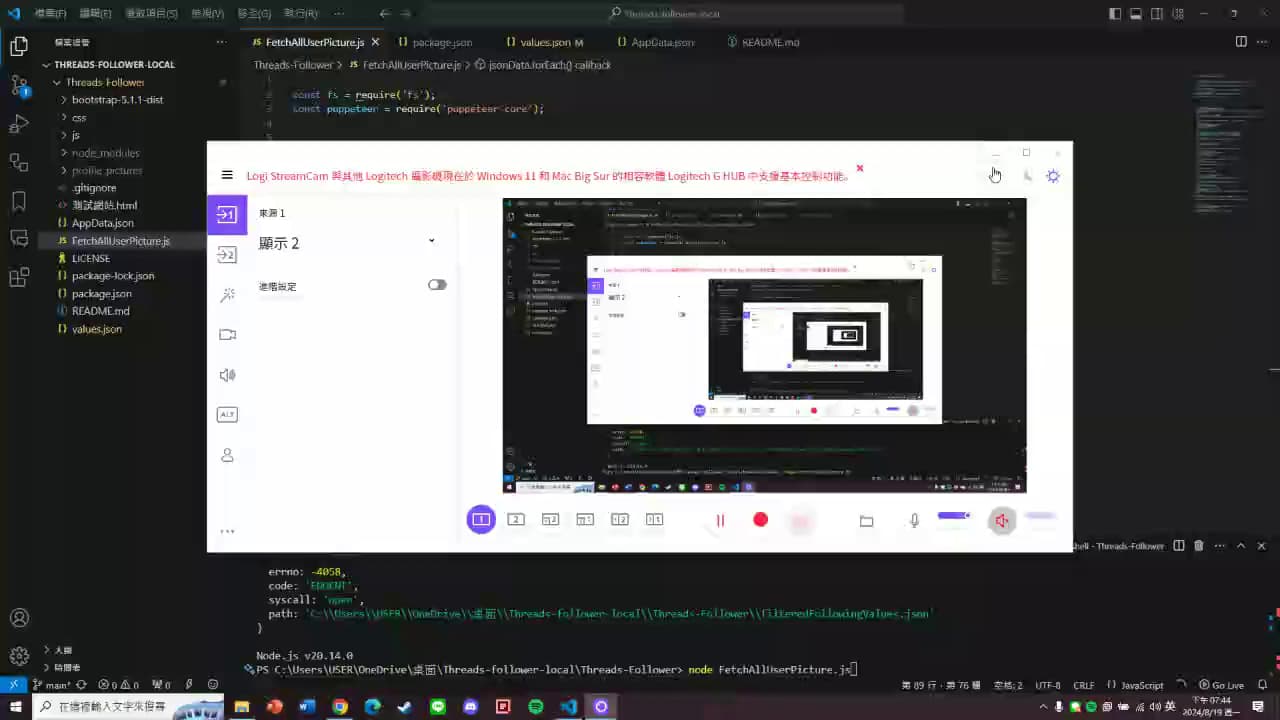Select the picture-in-picture scene layout button
Image resolution: width=1280 pixels, height=720 pixels.
click(x=550, y=520)
